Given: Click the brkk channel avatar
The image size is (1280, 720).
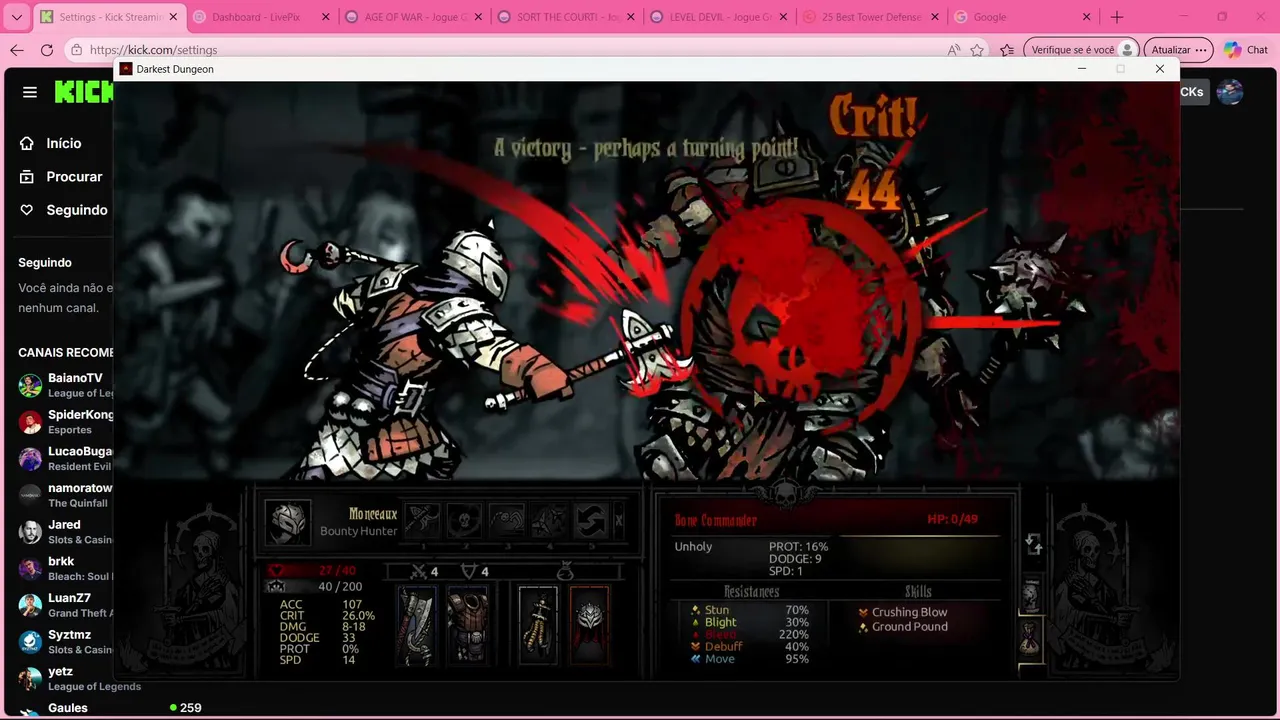Looking at the screenshot, I should [30, 568].
